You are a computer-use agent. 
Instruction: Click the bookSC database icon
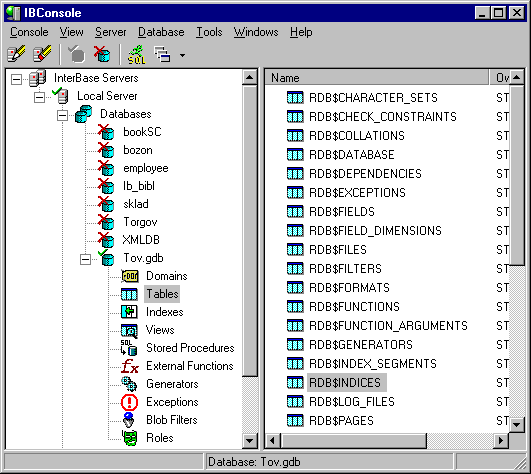pos(106,132)
